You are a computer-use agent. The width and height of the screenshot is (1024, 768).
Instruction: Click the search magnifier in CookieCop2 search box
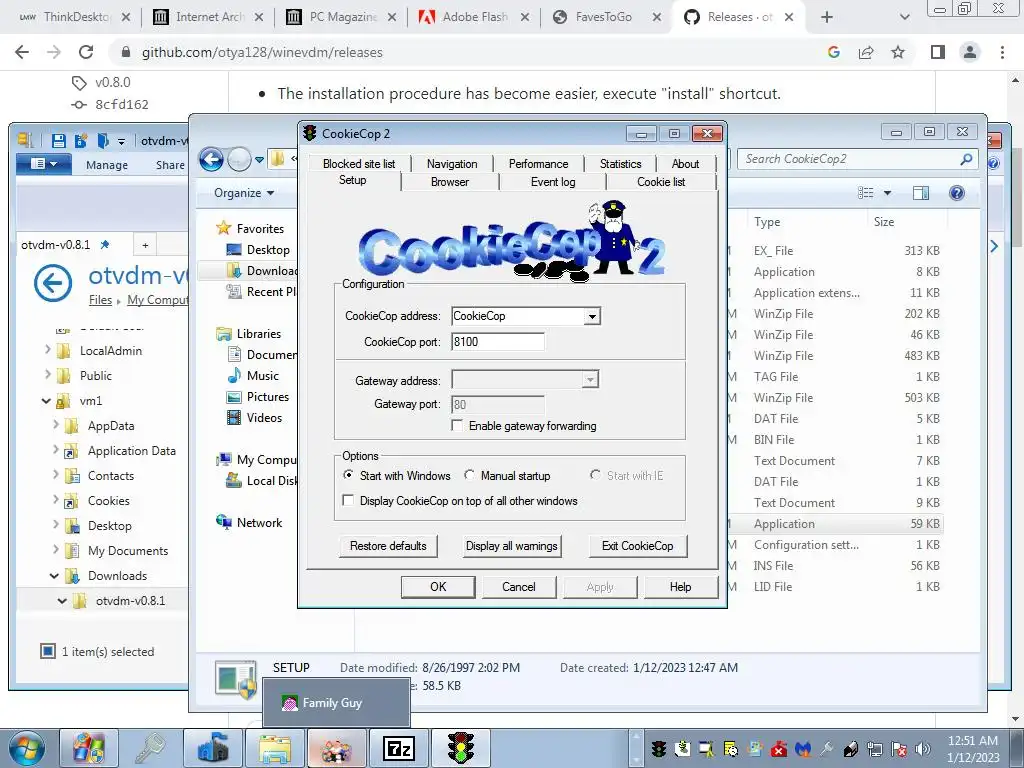967,159
